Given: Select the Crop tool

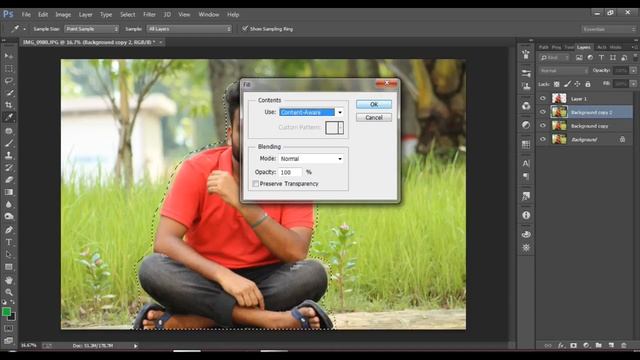Looking at the screenshot, I should pos(9,105).
